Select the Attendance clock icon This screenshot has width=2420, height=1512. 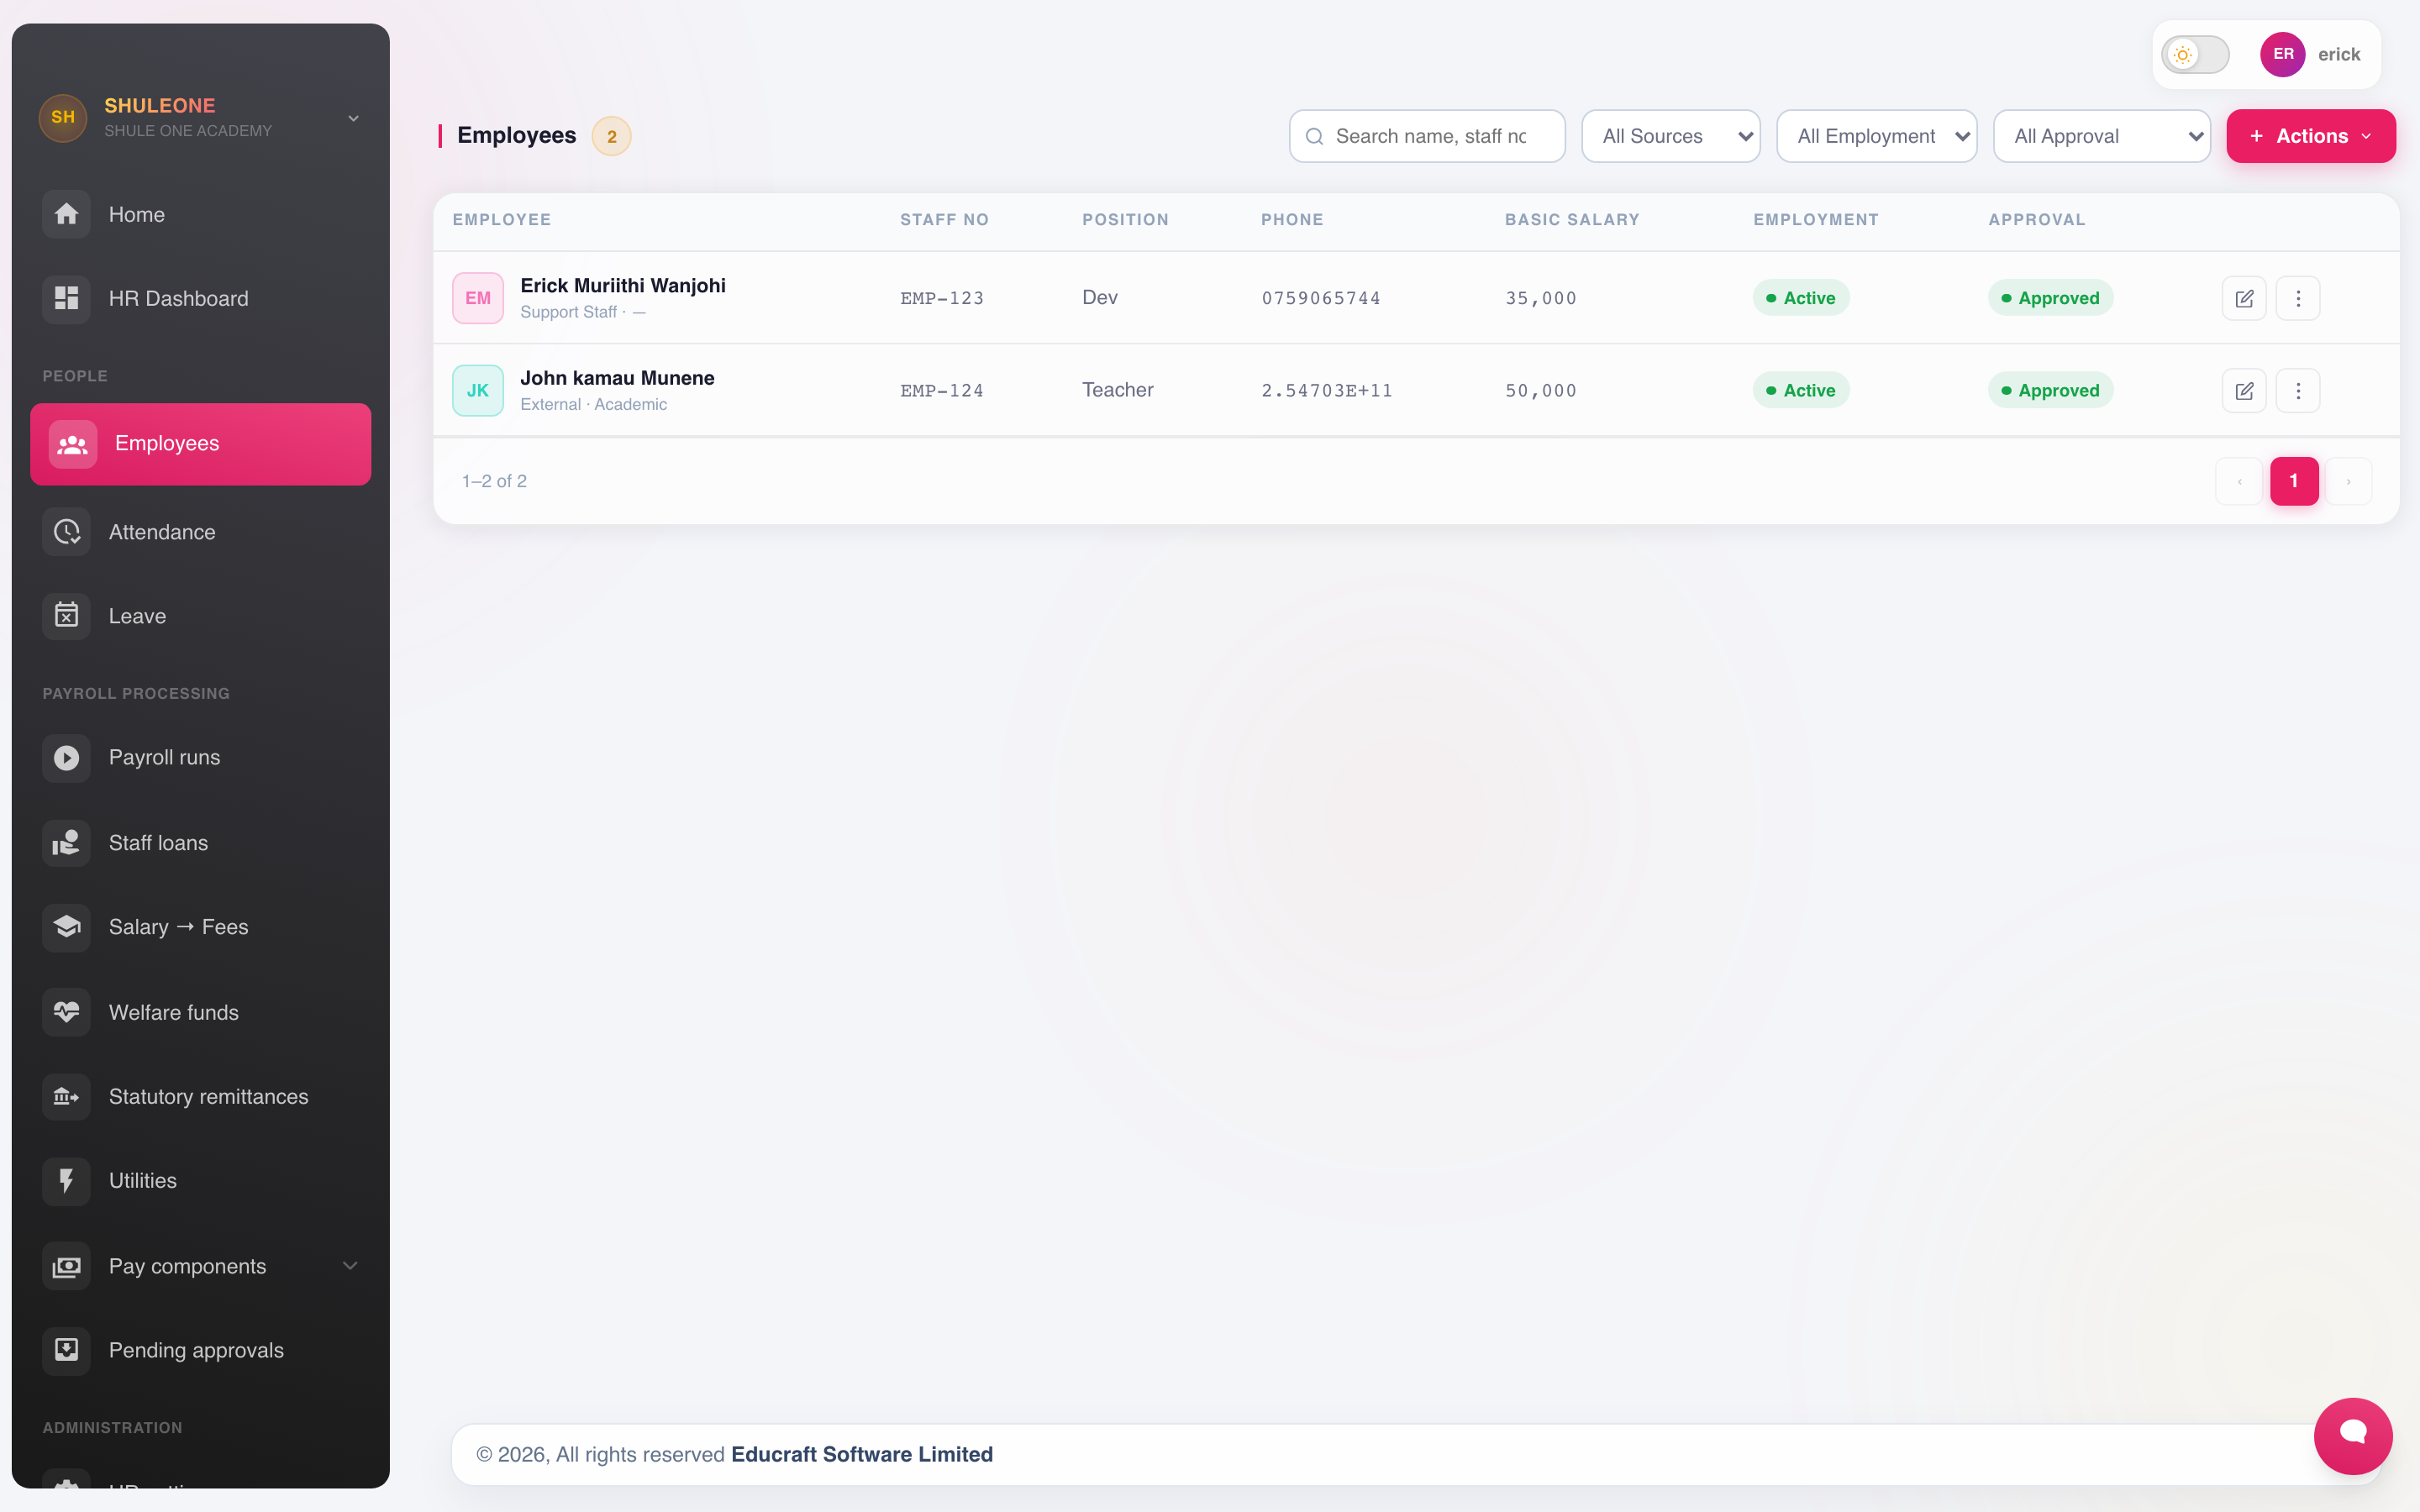[66, 532]
